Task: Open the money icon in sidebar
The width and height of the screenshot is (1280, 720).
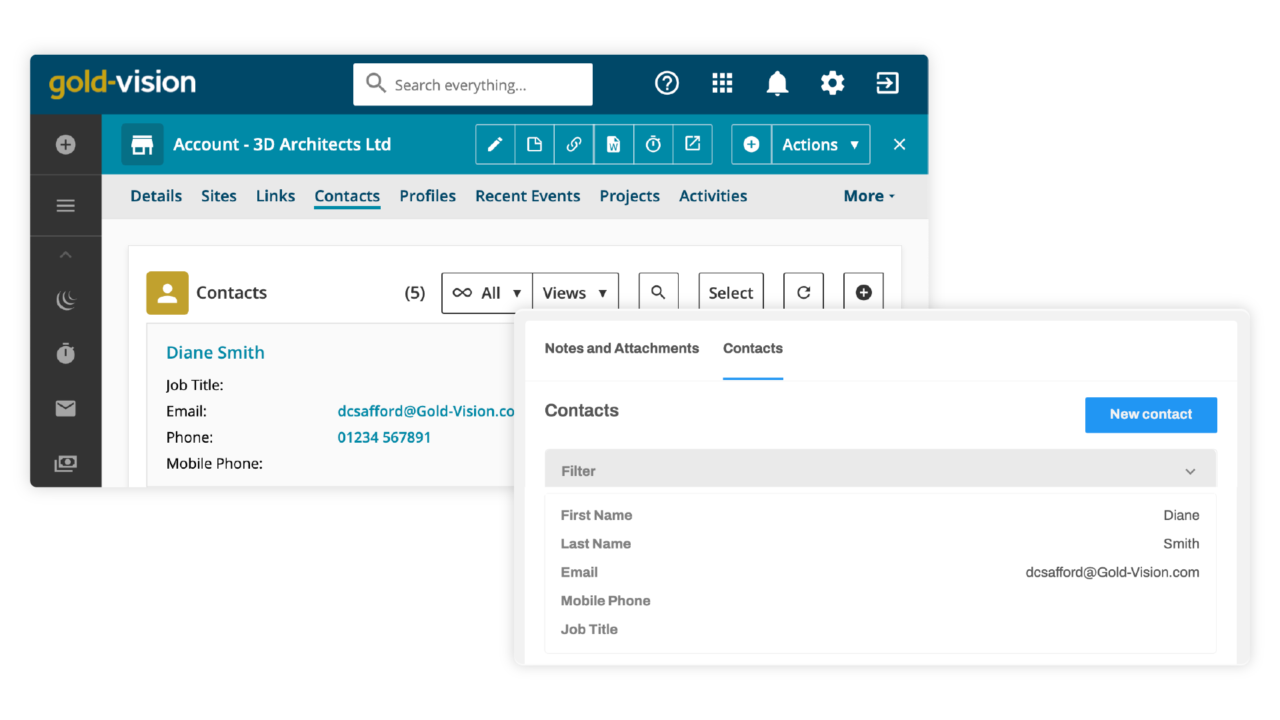Action: [66, 463]
